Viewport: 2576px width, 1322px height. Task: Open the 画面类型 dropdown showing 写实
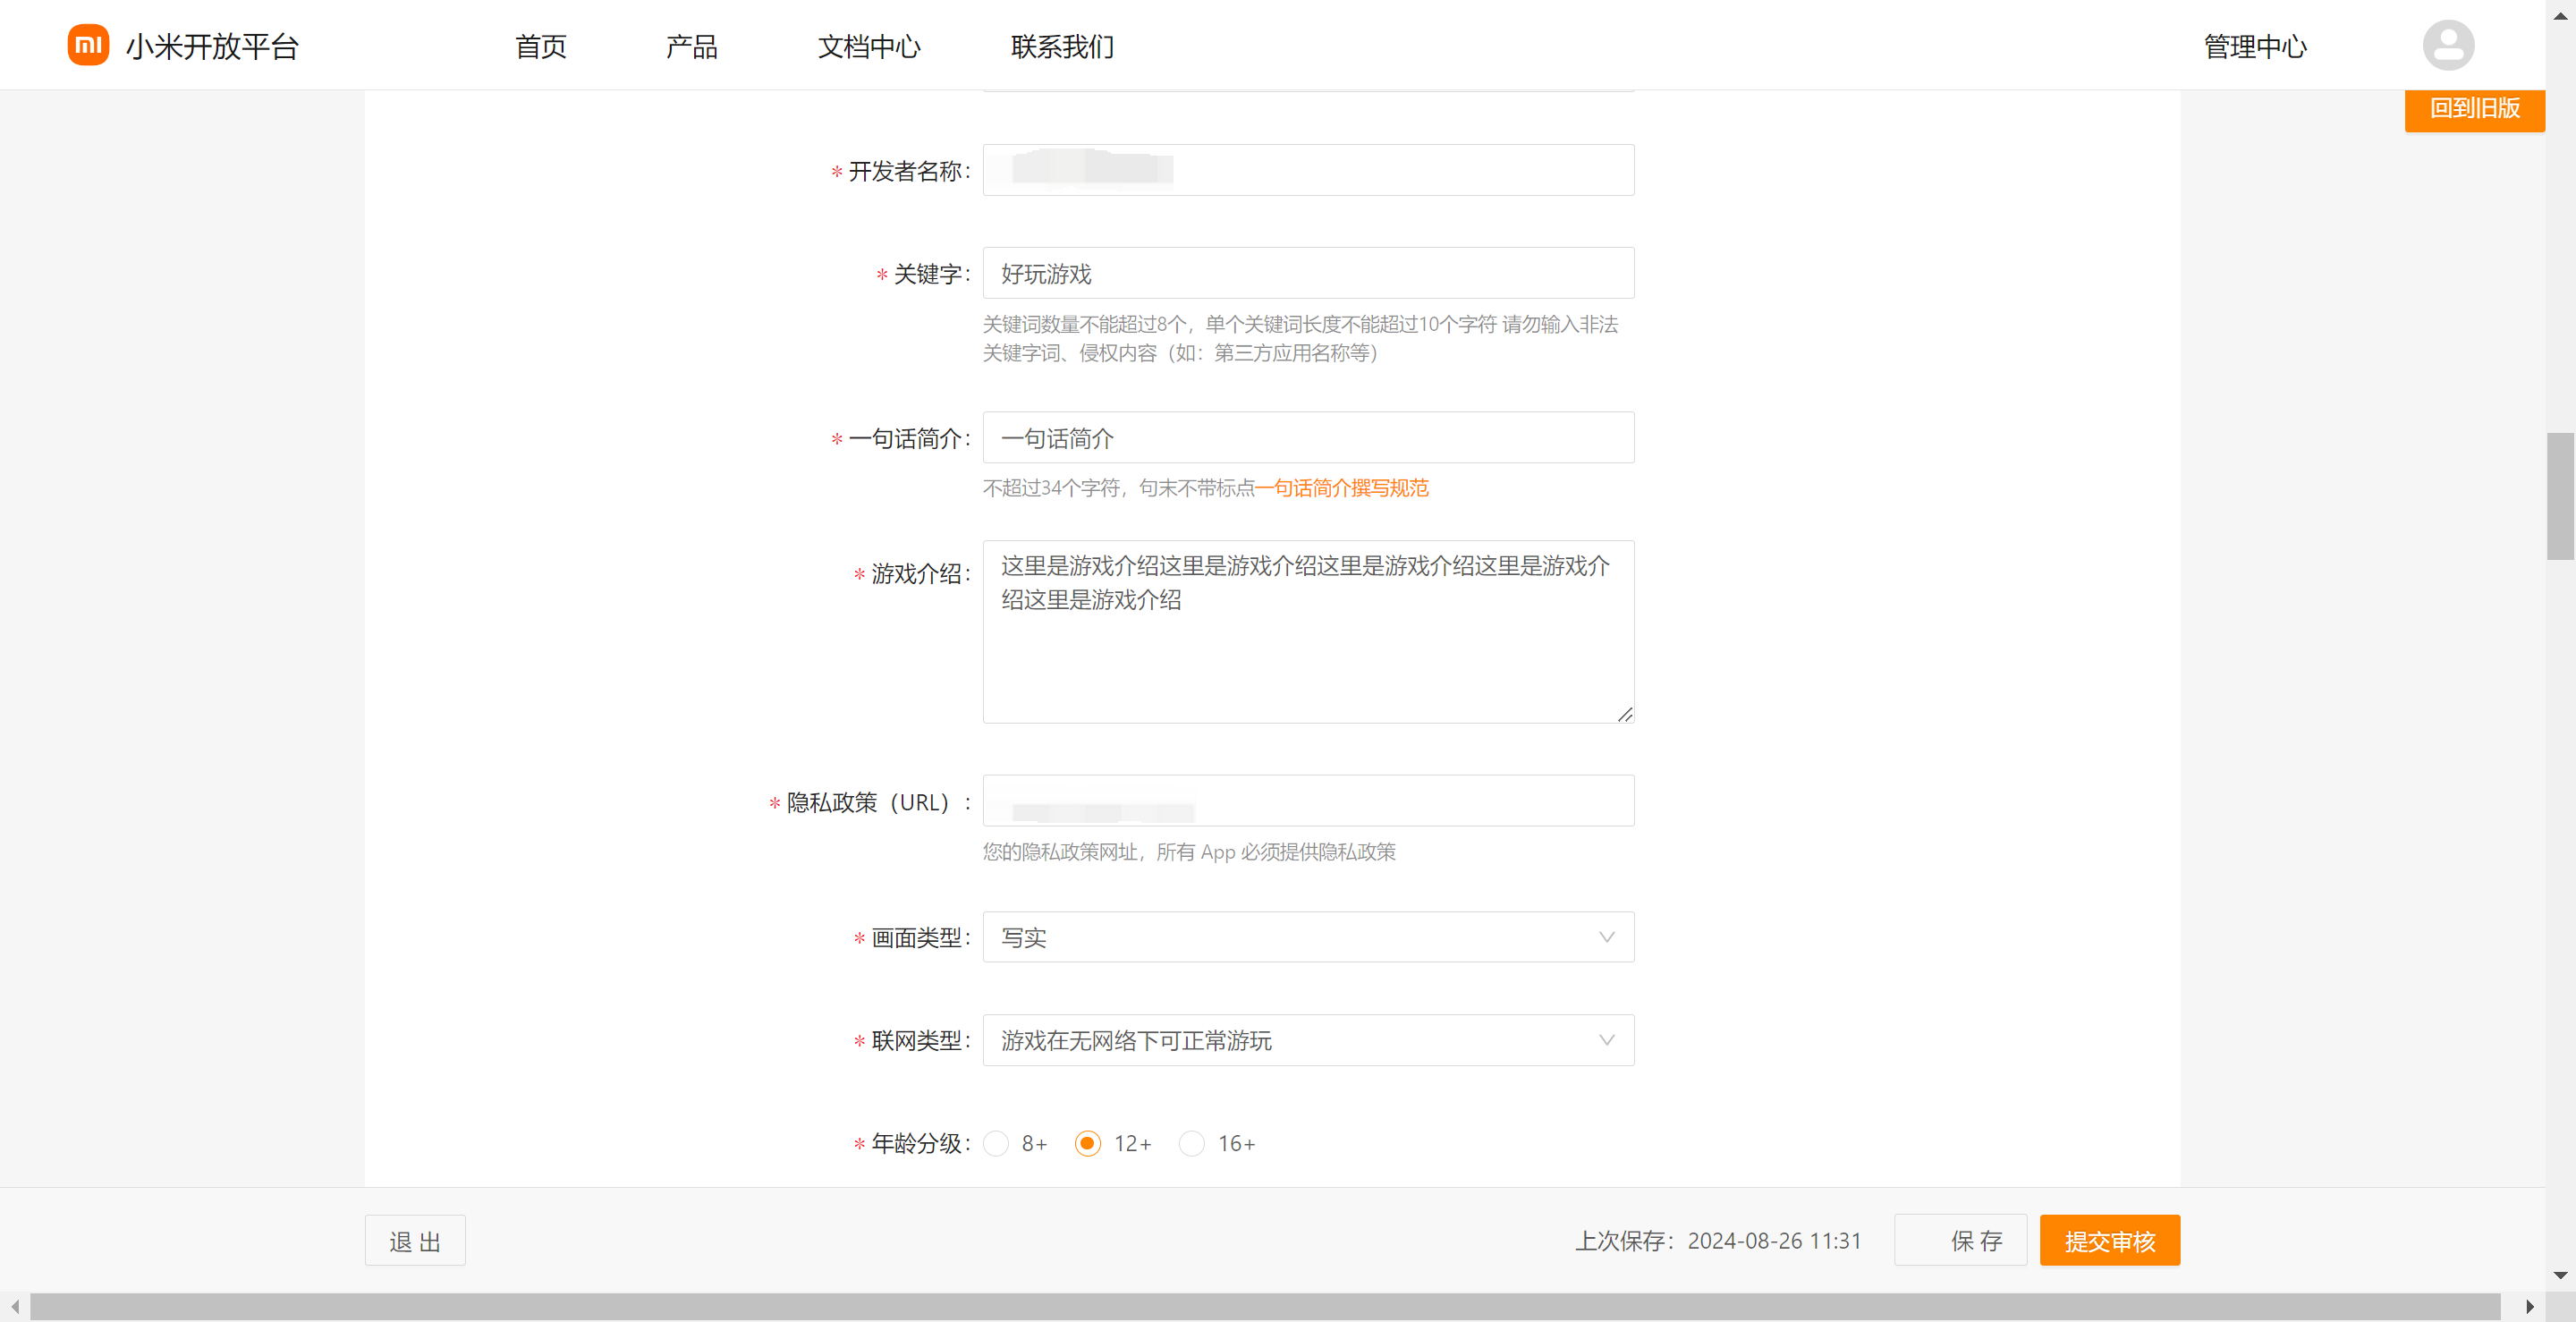click(x=1308, y=937)
